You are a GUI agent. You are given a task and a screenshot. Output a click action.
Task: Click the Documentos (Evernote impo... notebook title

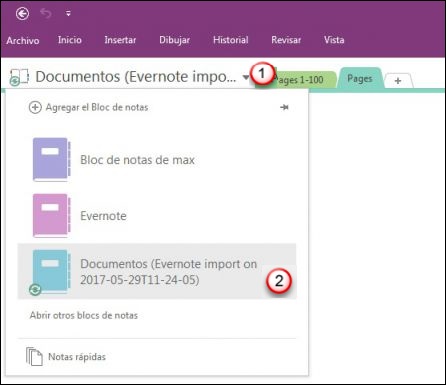(136, 77)
